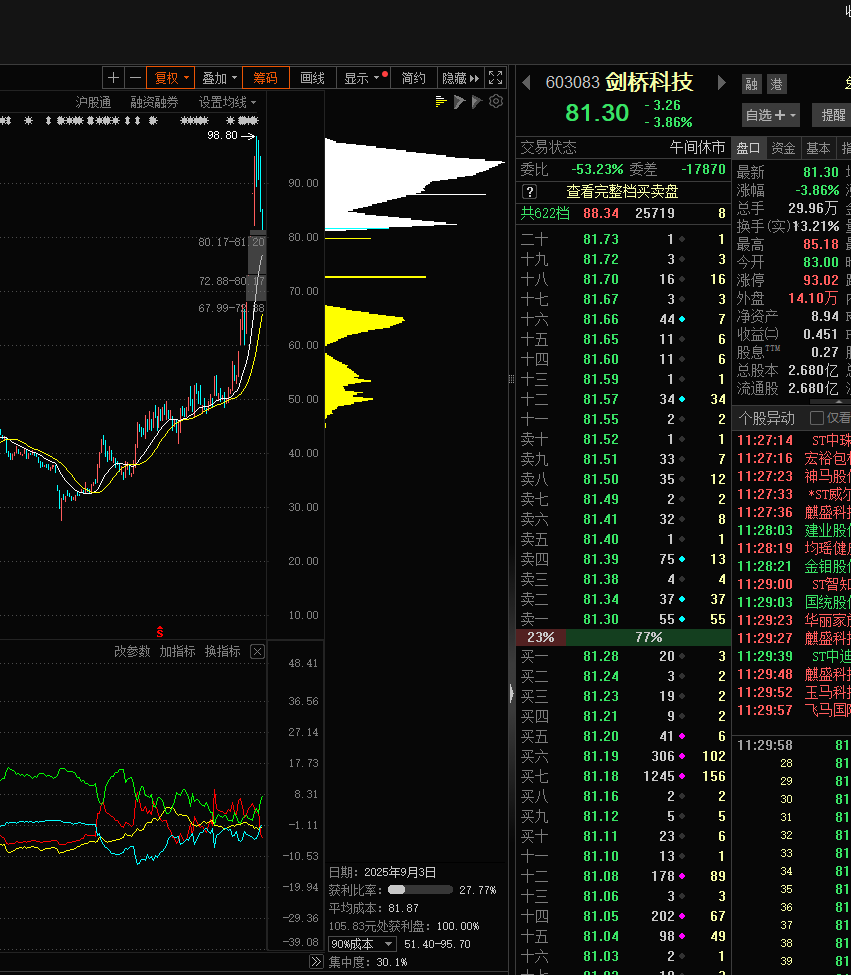Toggle the 筹码 chip distribution panel
The image size is (851, 975).
pyautogui.click(x=265, y=78)
